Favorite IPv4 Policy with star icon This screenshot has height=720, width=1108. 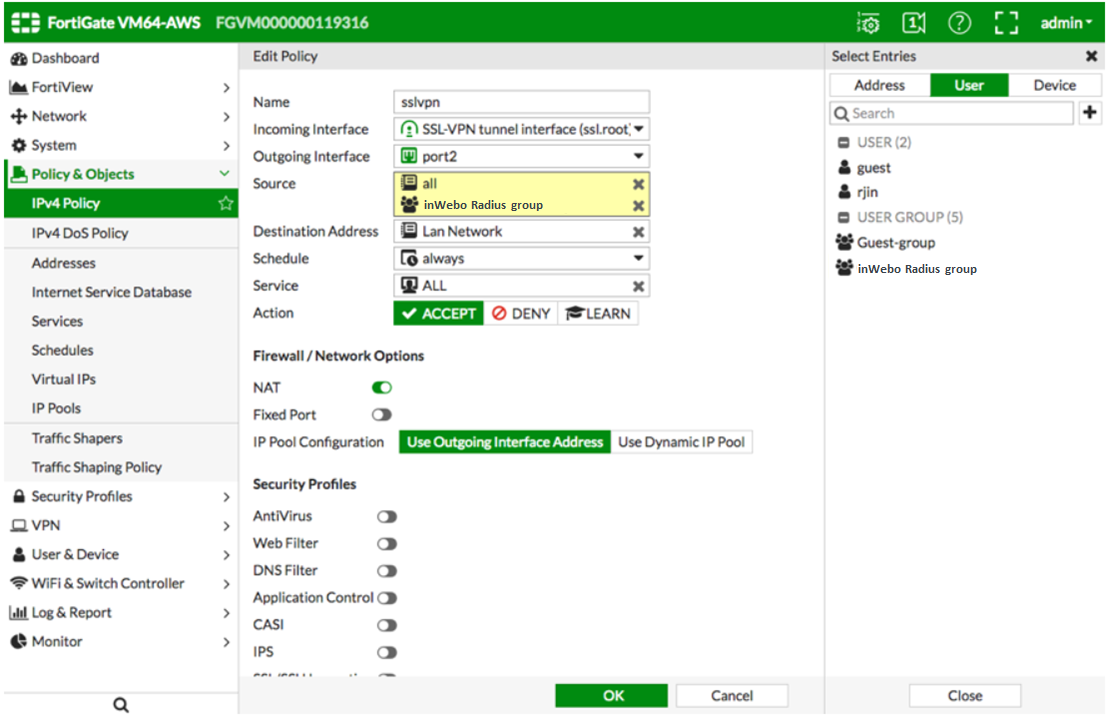coord(226,204)
